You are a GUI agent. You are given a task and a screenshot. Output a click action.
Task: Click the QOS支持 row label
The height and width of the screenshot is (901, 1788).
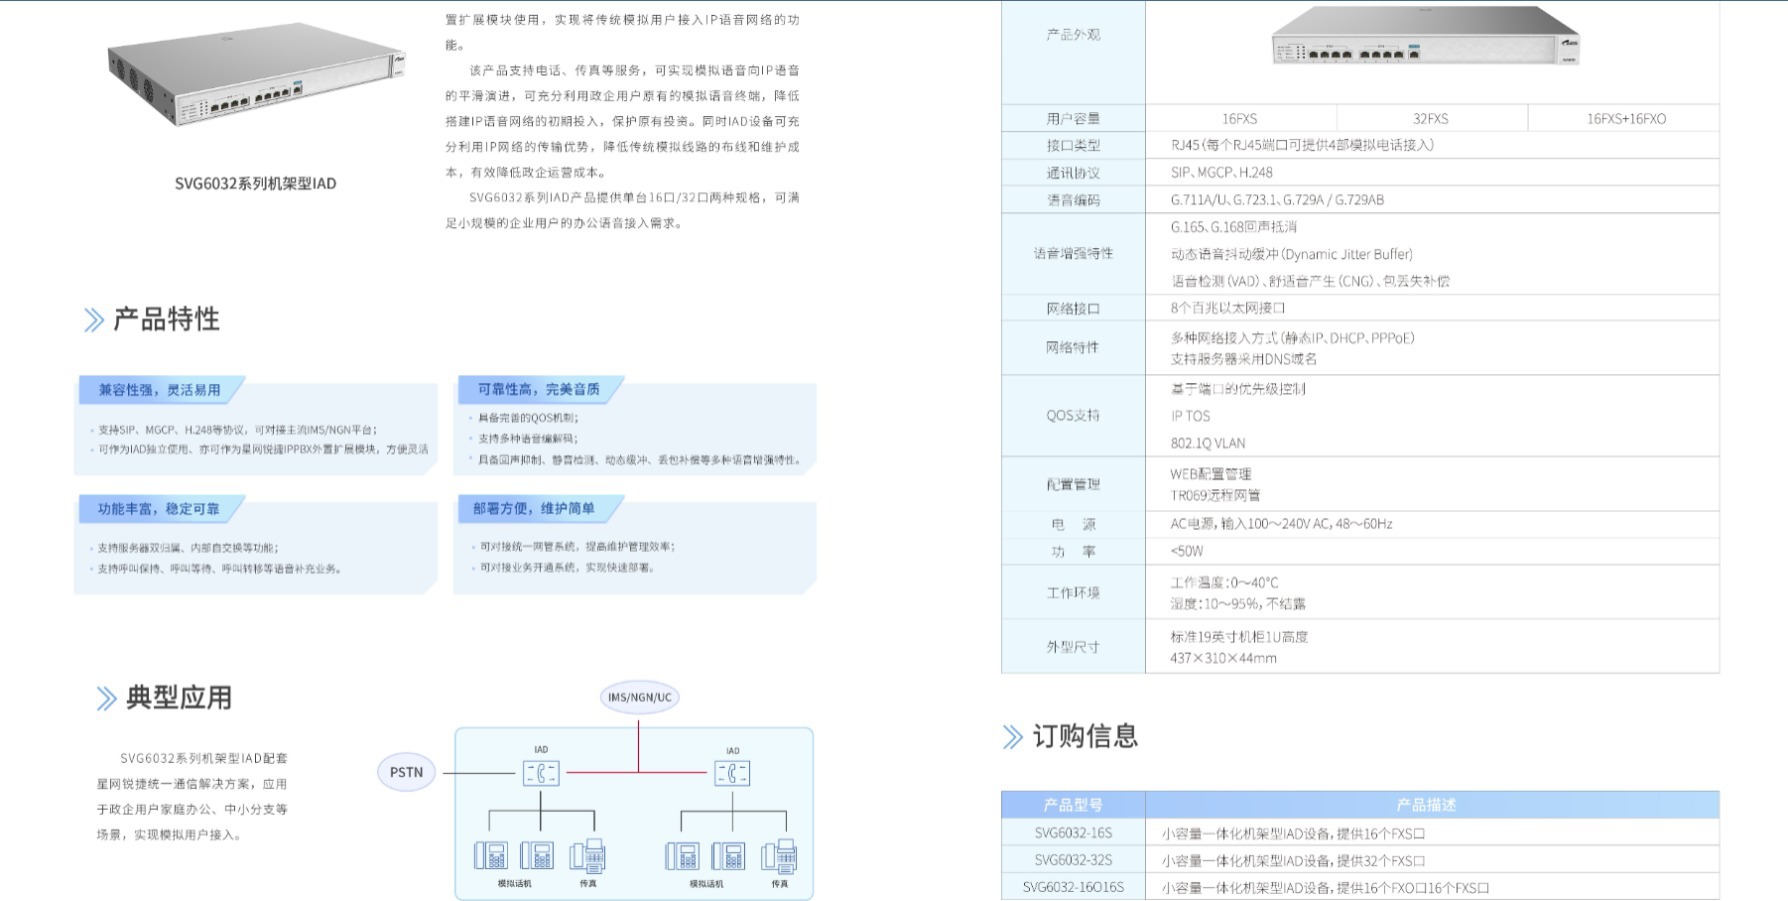point(1073,415)
